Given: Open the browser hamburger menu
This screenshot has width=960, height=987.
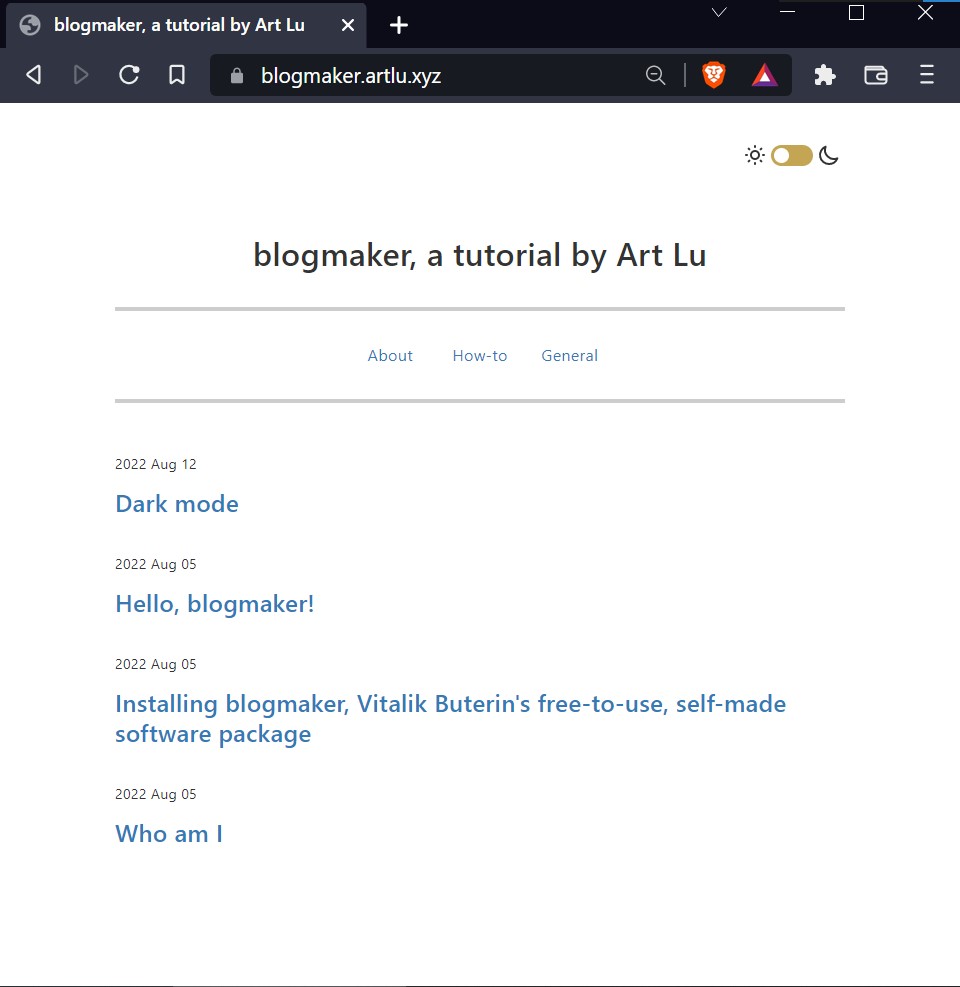Looking at the screenshot, I should tap(926, 74).
